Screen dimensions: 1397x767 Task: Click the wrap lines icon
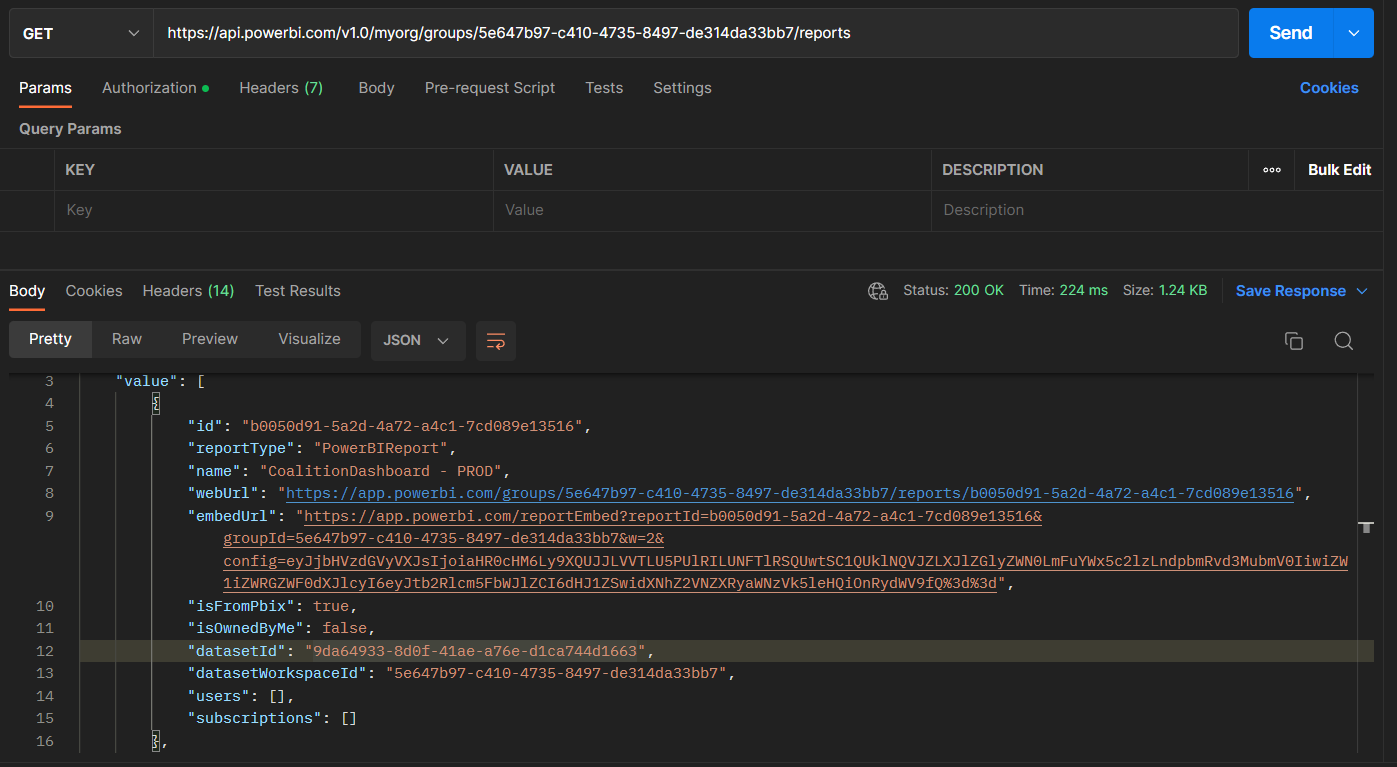tap(495, 341)
